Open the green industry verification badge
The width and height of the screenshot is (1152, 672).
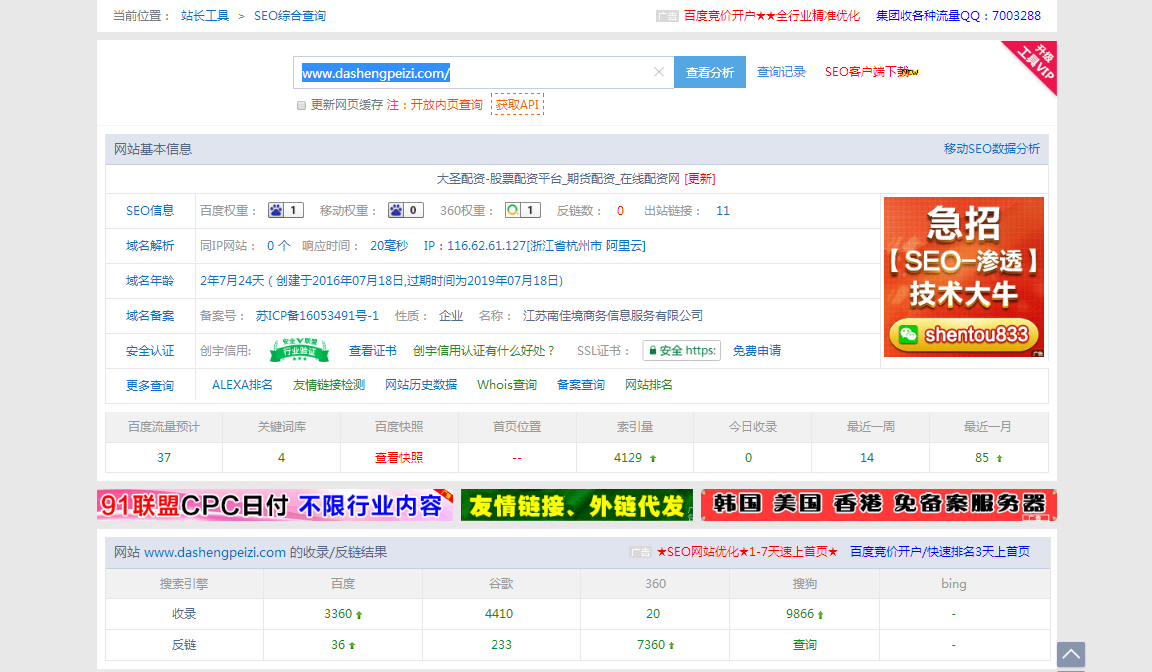(x=299, y=350)
